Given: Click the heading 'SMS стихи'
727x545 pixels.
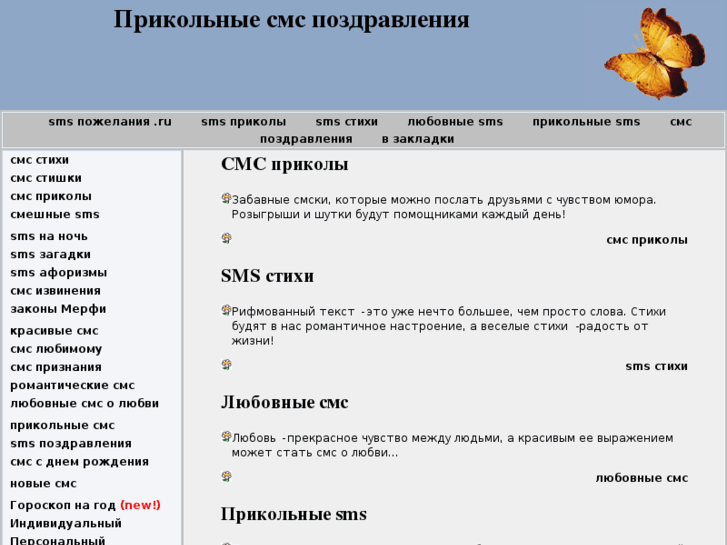Looking at the screenshot, I should 267,276.
